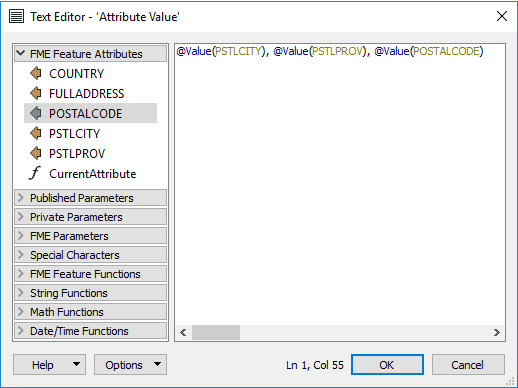518x388 pixels.
Task: Click the scroll left arrow
Action: pos(183,332)
